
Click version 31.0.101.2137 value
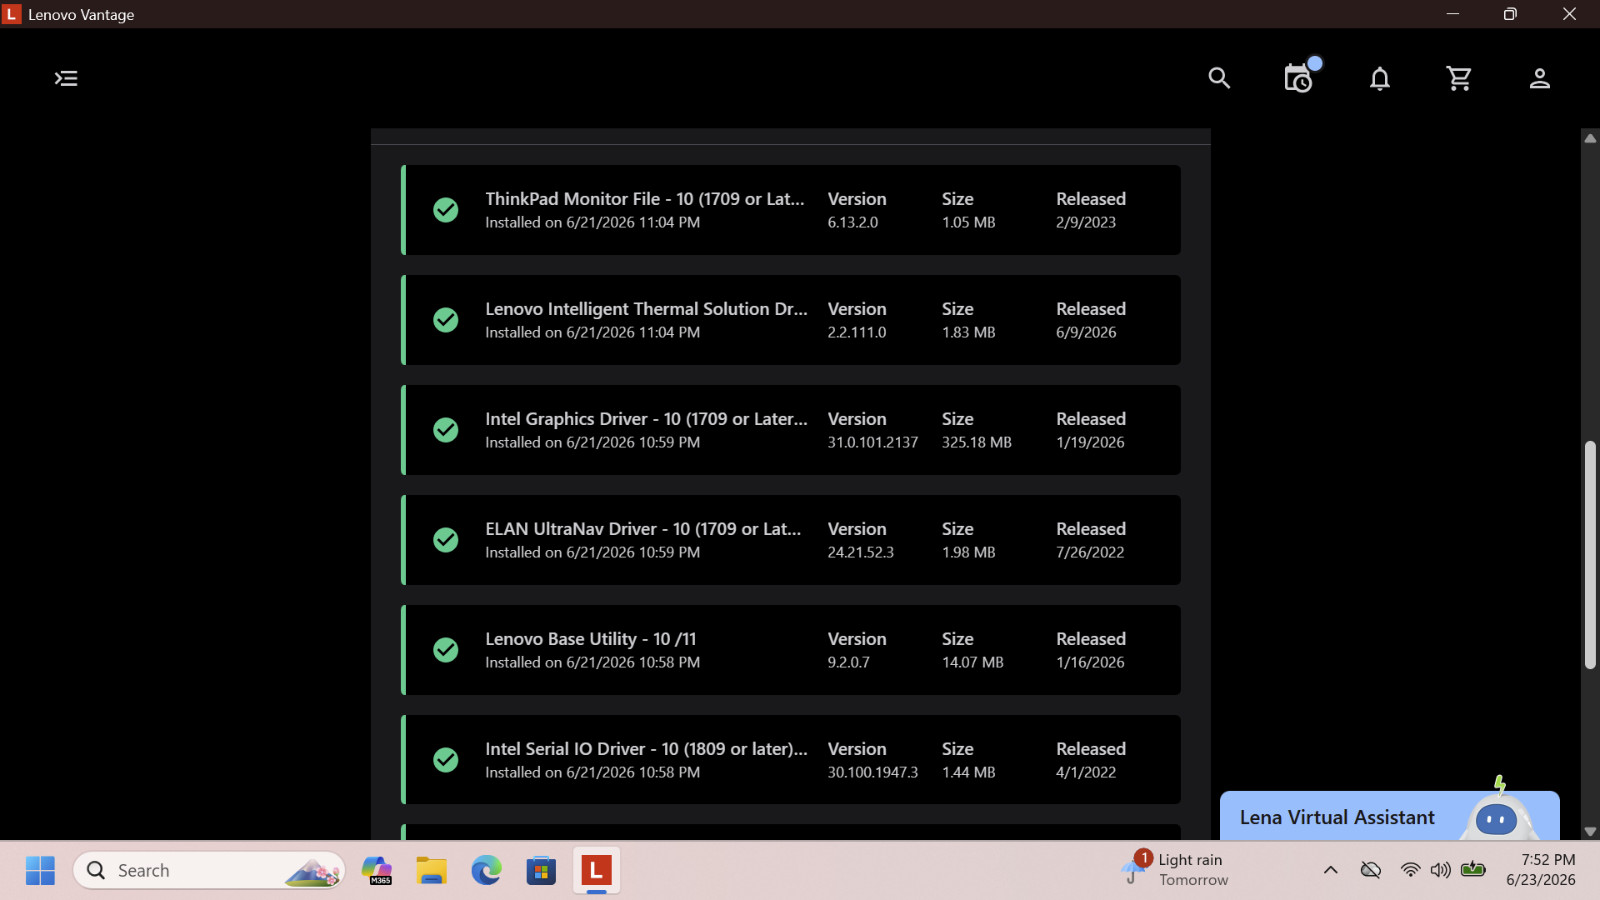[873, 443]
